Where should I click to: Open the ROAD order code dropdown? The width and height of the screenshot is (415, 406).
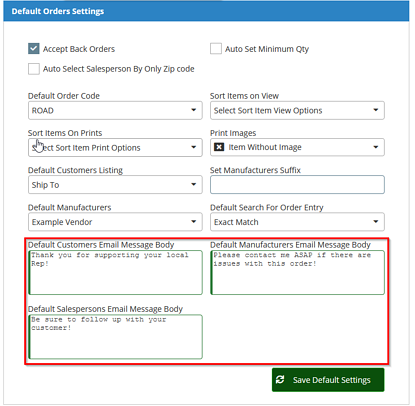(115, 110)
